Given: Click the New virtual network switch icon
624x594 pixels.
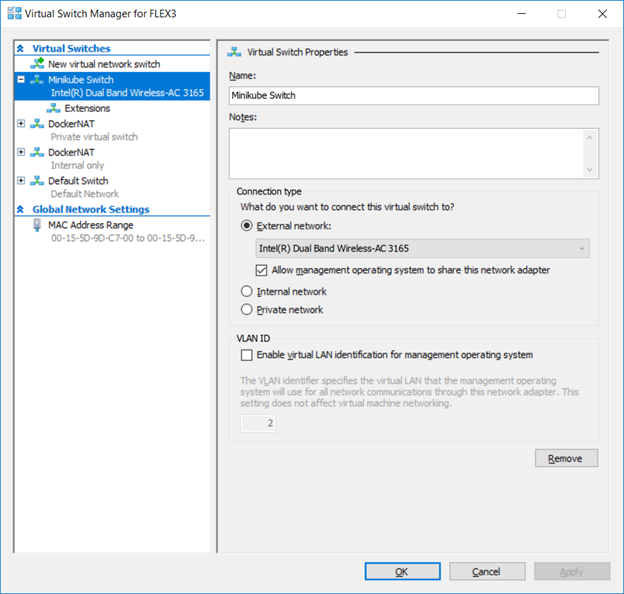Looking at the screenshot, I should coord(37,64).
